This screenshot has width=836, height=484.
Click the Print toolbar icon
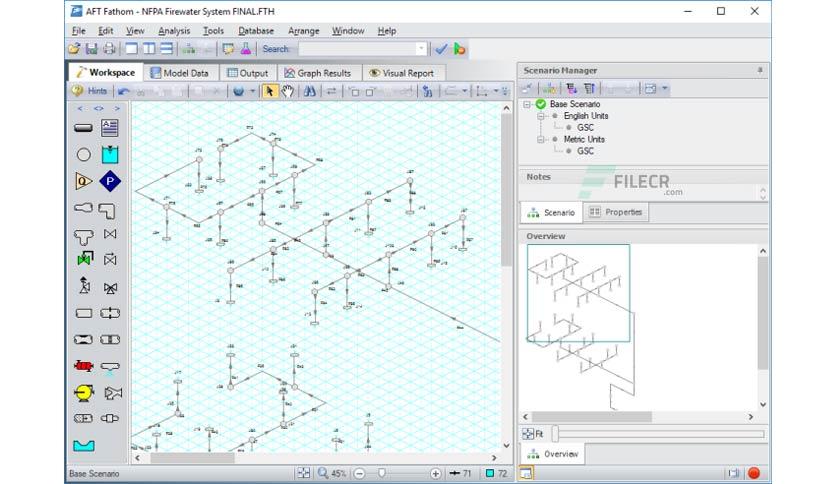(109, 49)
